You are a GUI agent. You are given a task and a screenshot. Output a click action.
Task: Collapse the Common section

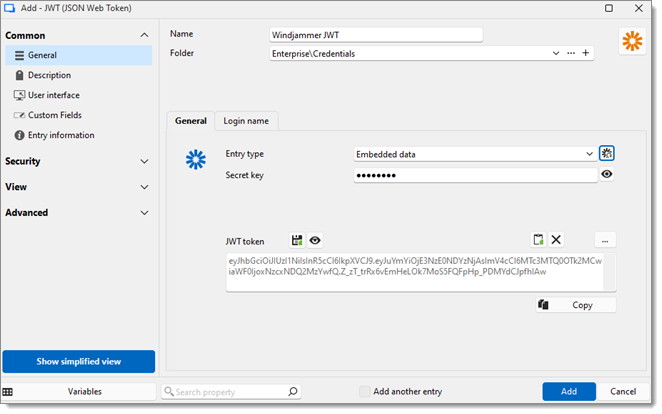(x=144, y=35)
